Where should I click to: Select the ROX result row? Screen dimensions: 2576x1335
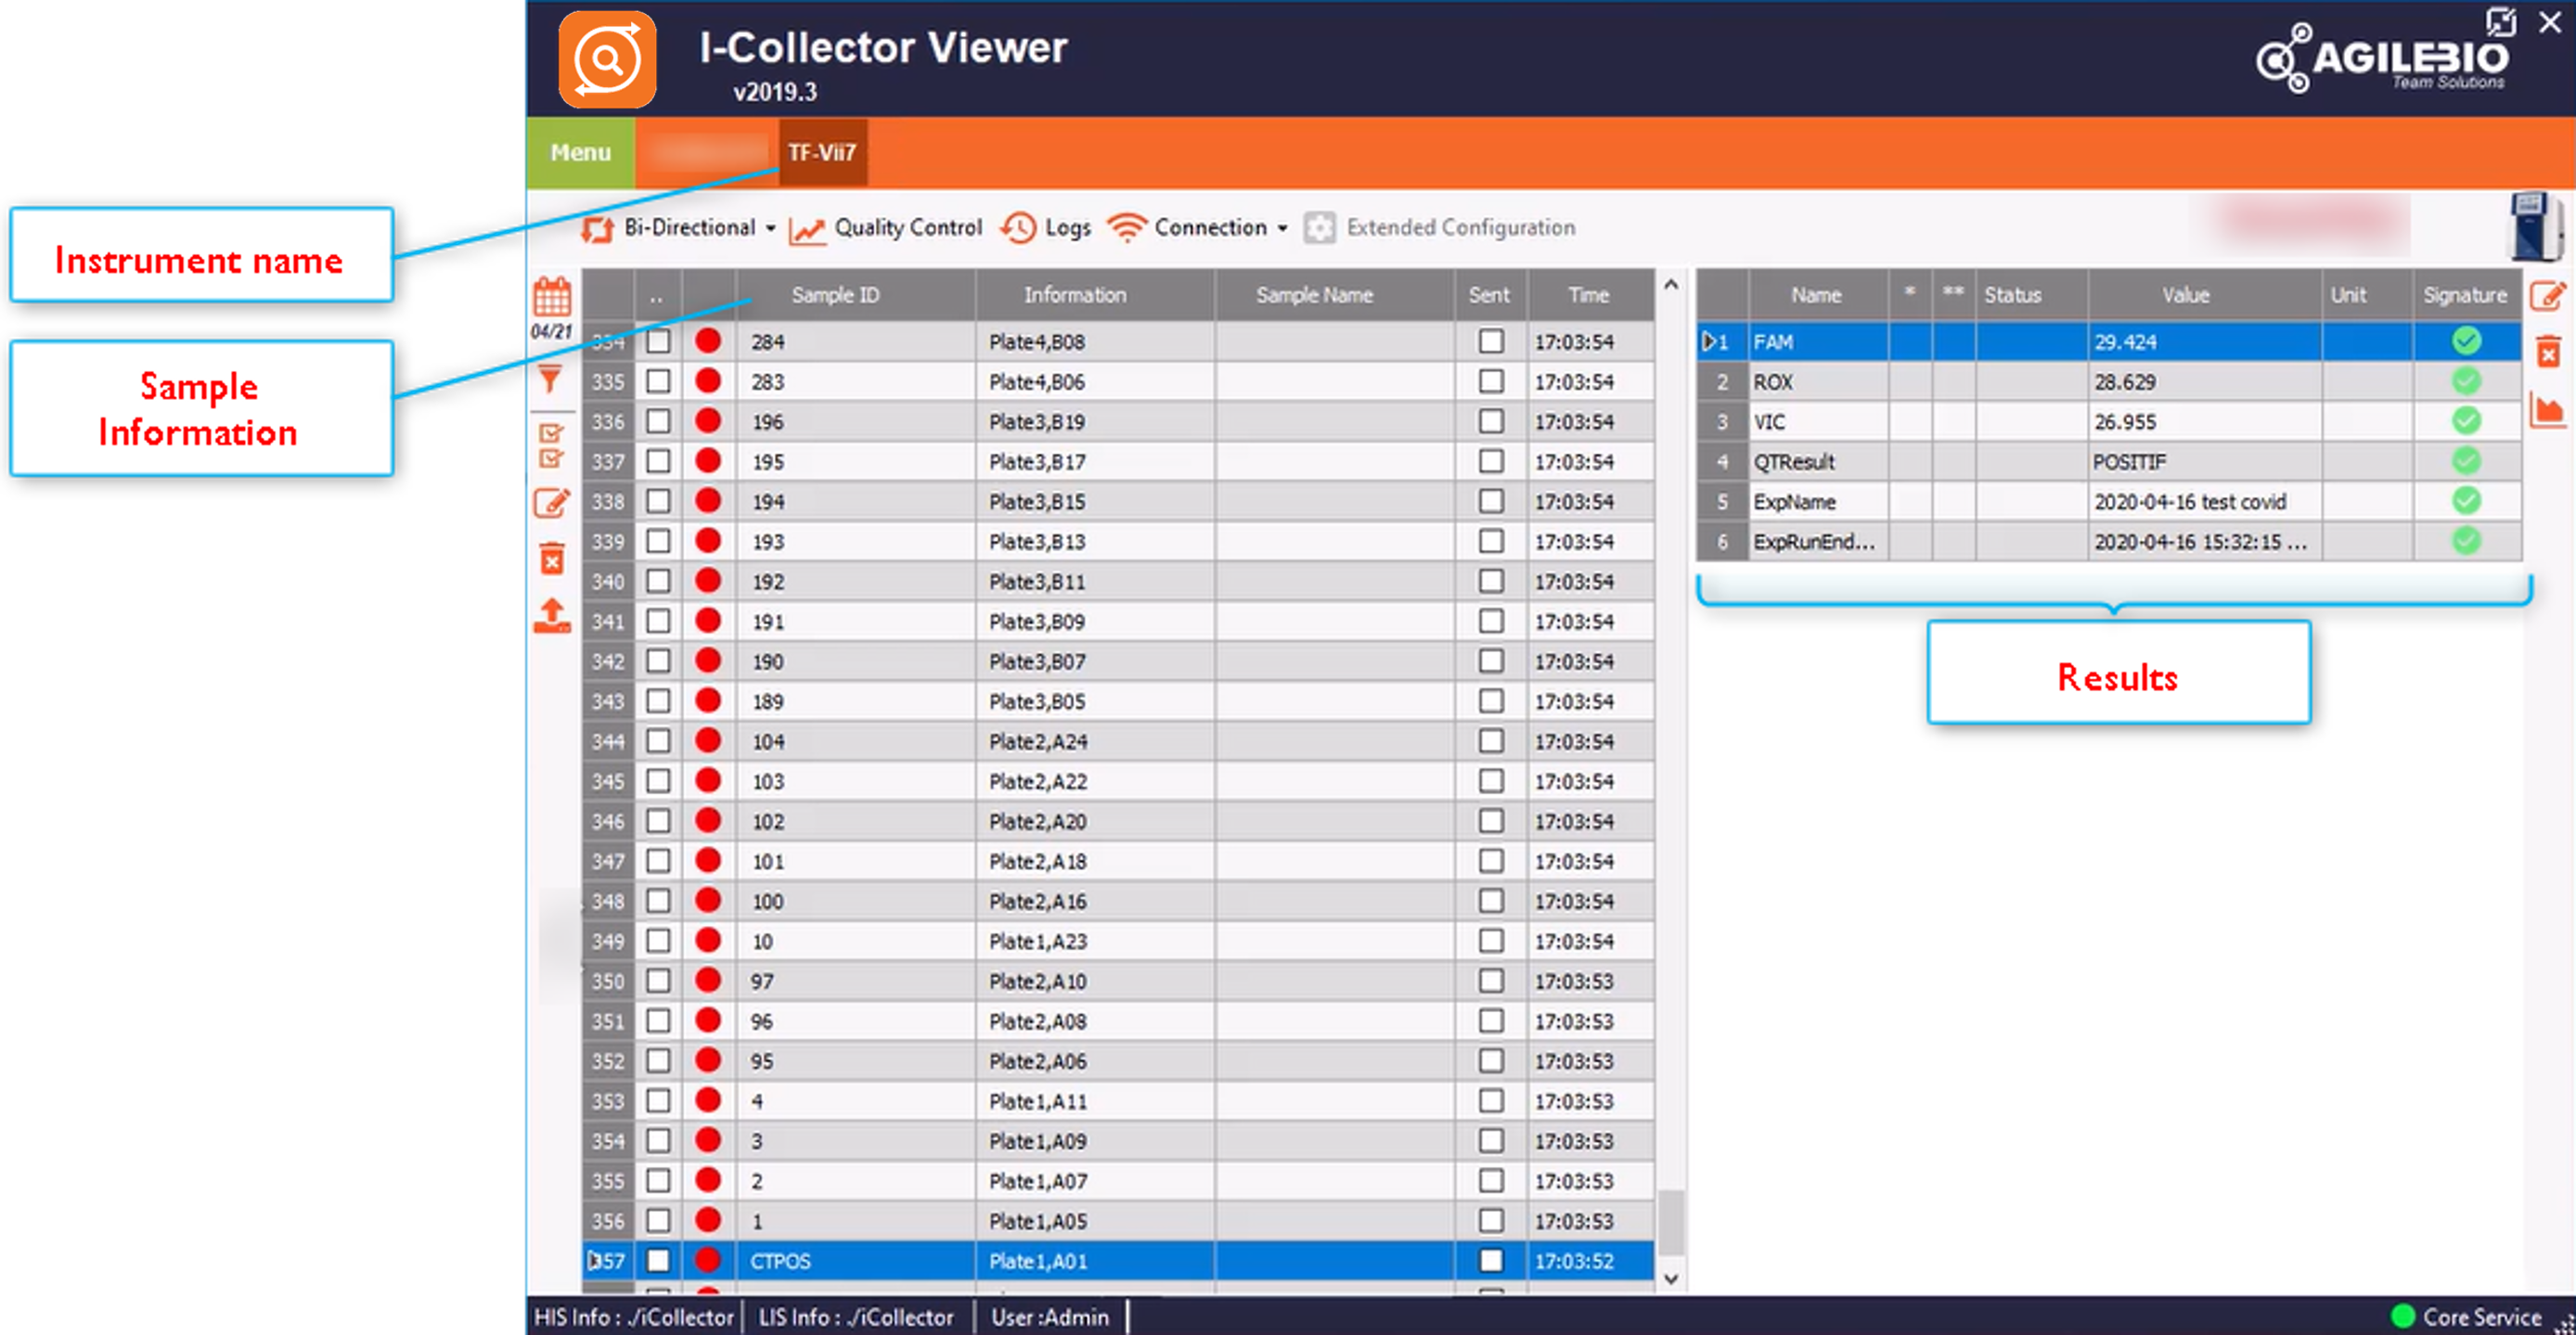[x=2109, y=381]
